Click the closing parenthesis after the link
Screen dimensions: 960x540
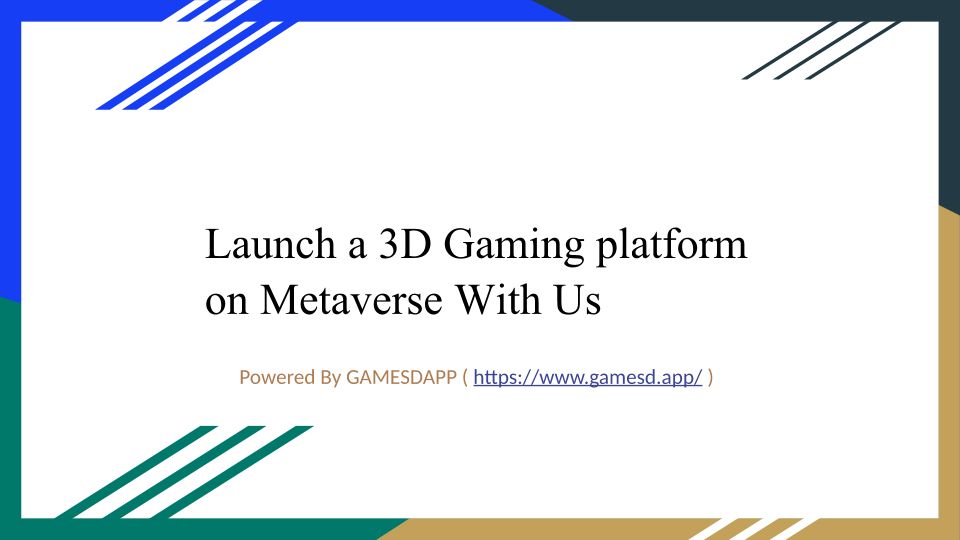pos(710,378)
